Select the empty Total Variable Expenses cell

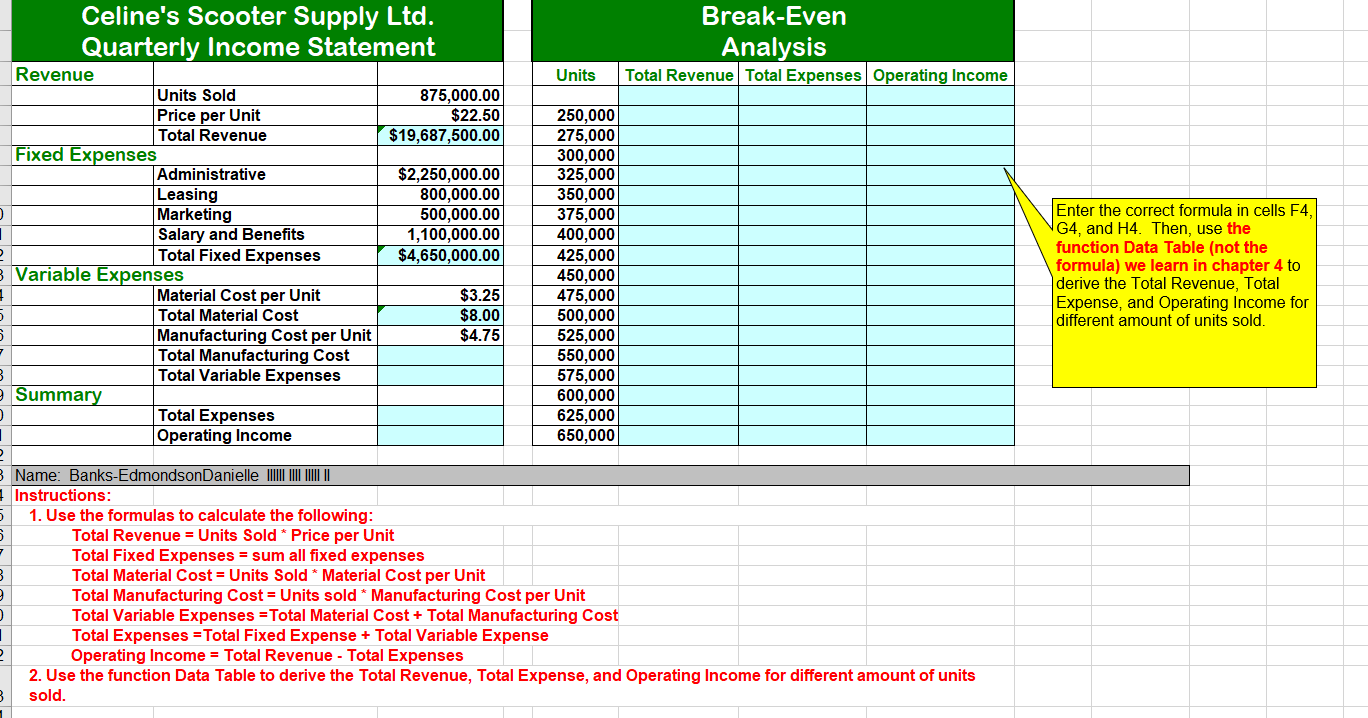point(440,375)
